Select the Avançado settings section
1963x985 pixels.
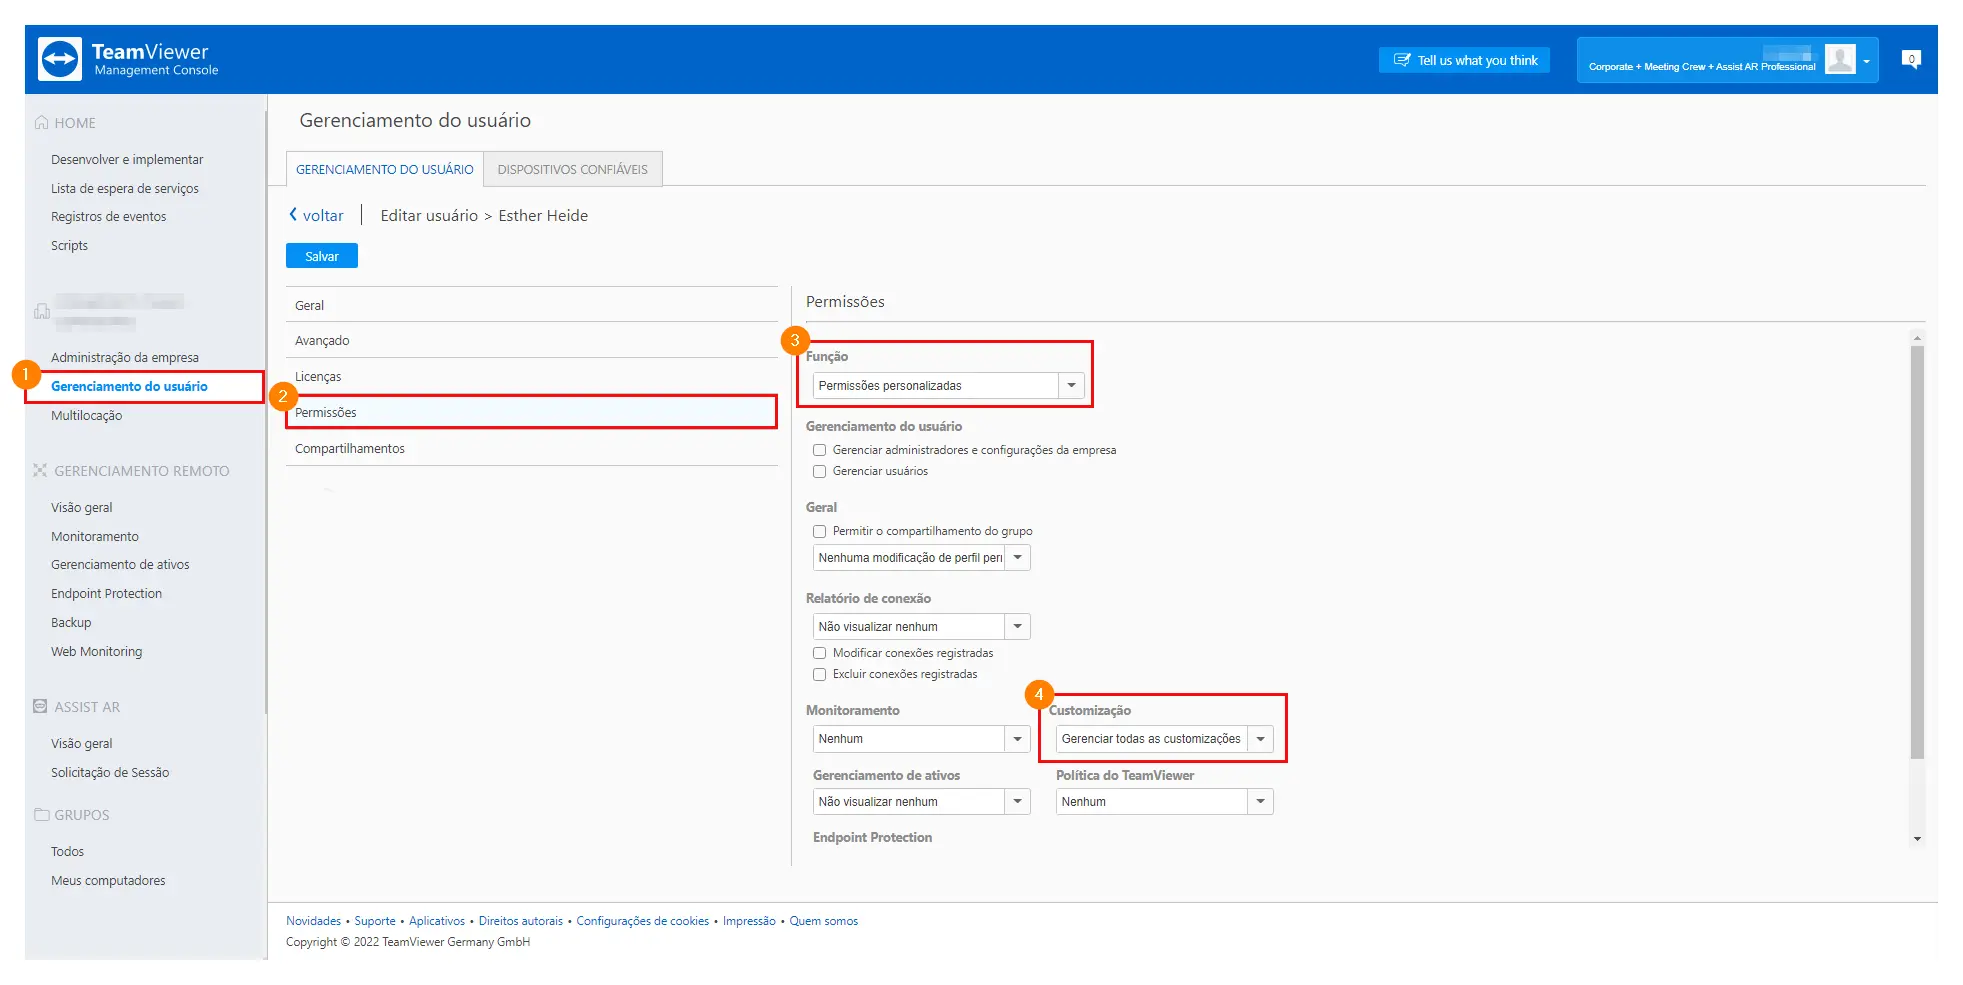(532, 340)
